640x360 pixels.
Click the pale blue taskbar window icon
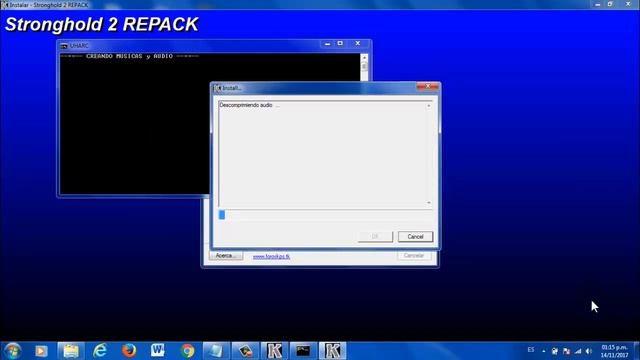216,351
